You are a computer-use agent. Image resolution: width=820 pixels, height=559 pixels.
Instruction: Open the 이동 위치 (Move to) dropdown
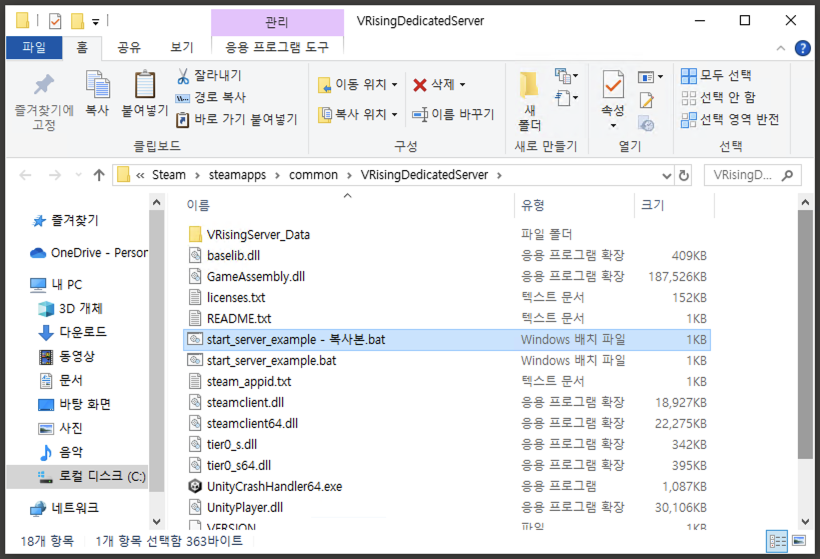[x=358, y=84]
